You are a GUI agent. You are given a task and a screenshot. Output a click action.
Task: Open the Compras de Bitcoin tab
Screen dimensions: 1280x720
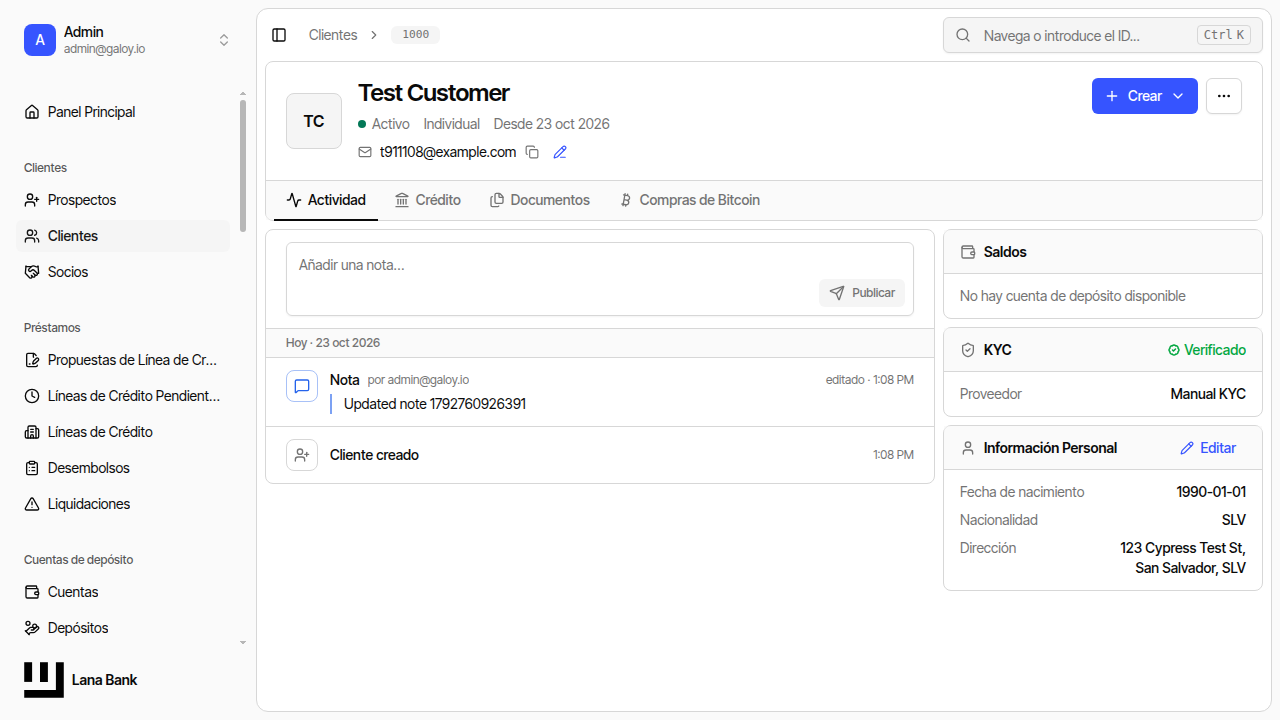click(689, 200)
